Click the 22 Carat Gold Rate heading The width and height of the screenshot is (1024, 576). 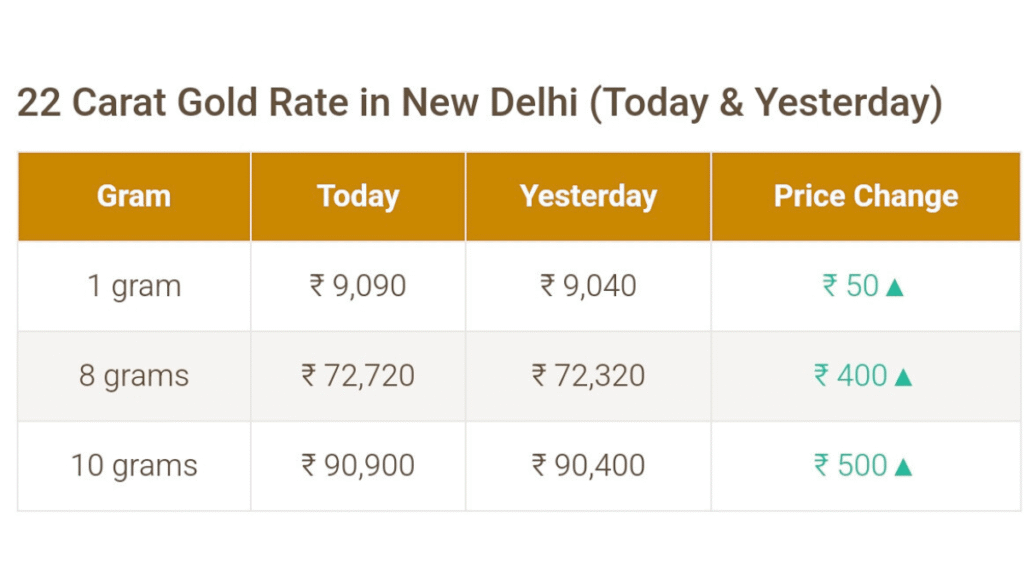click(x=480, y=103)
